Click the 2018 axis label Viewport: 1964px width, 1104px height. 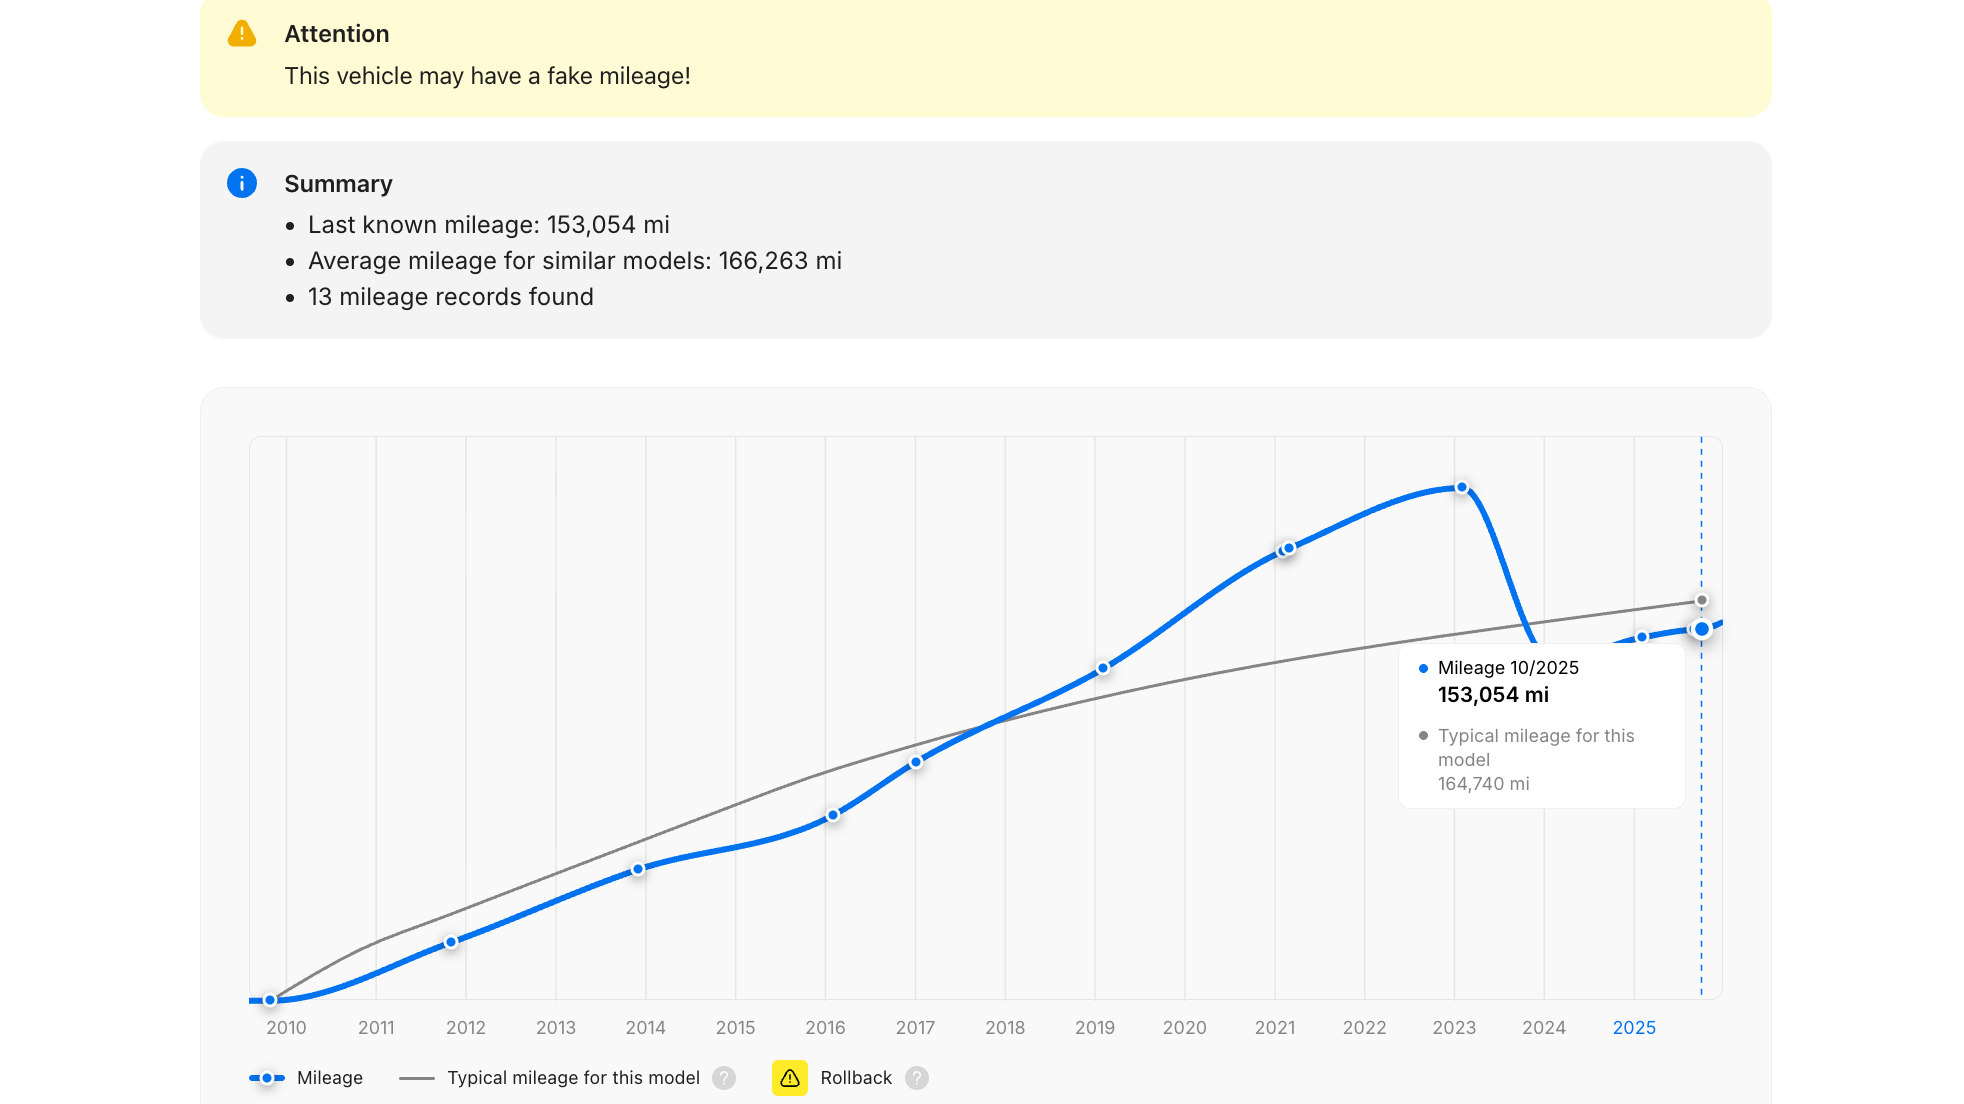1005,1028
